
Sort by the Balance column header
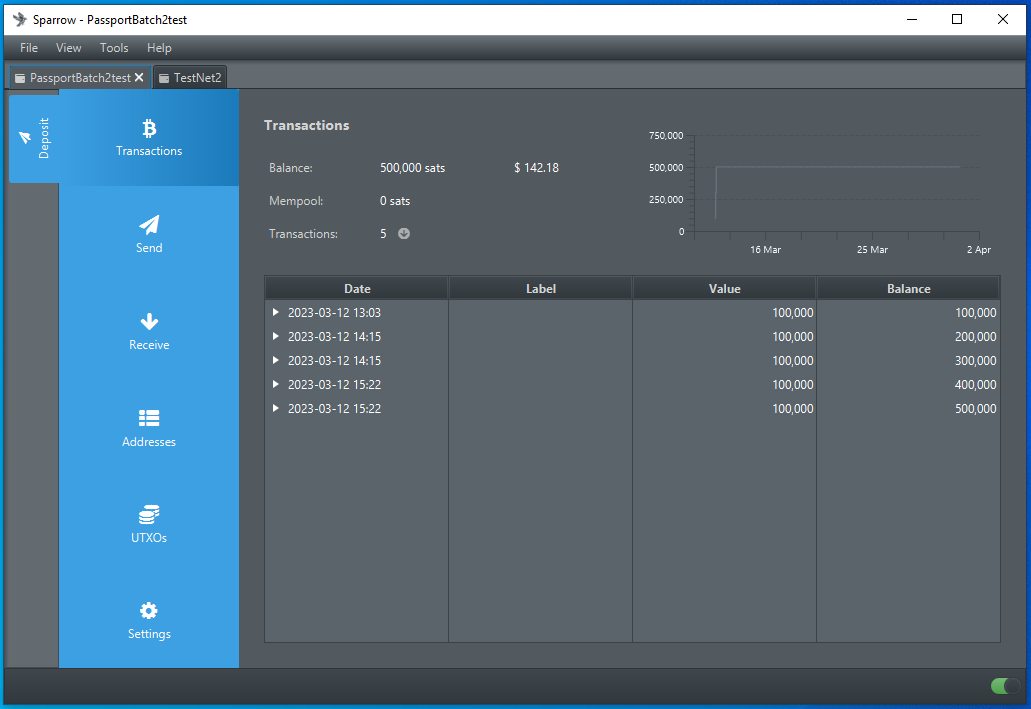tap(909, 289)
